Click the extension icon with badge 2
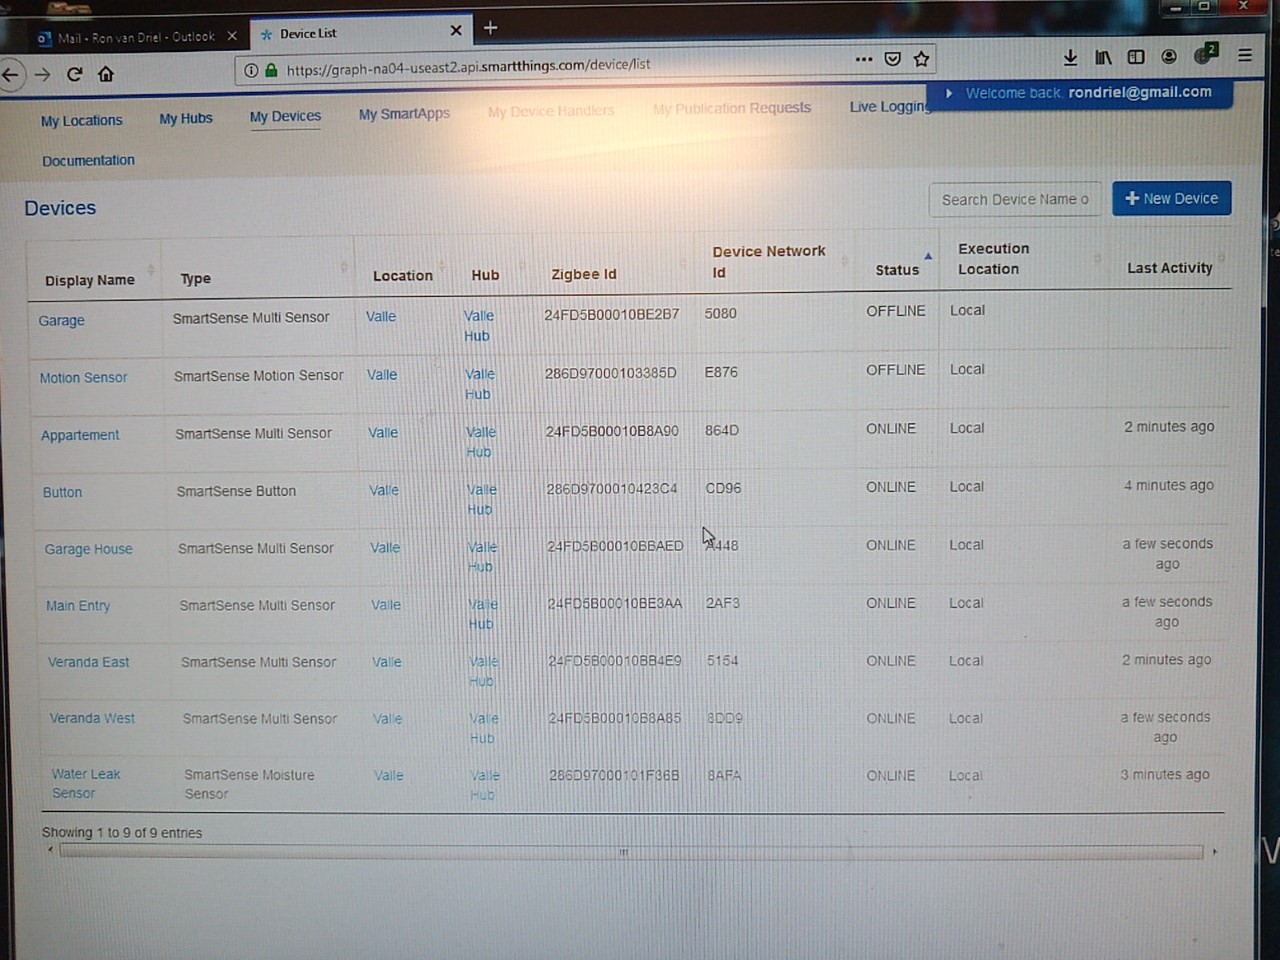 tap(1205, 54)
